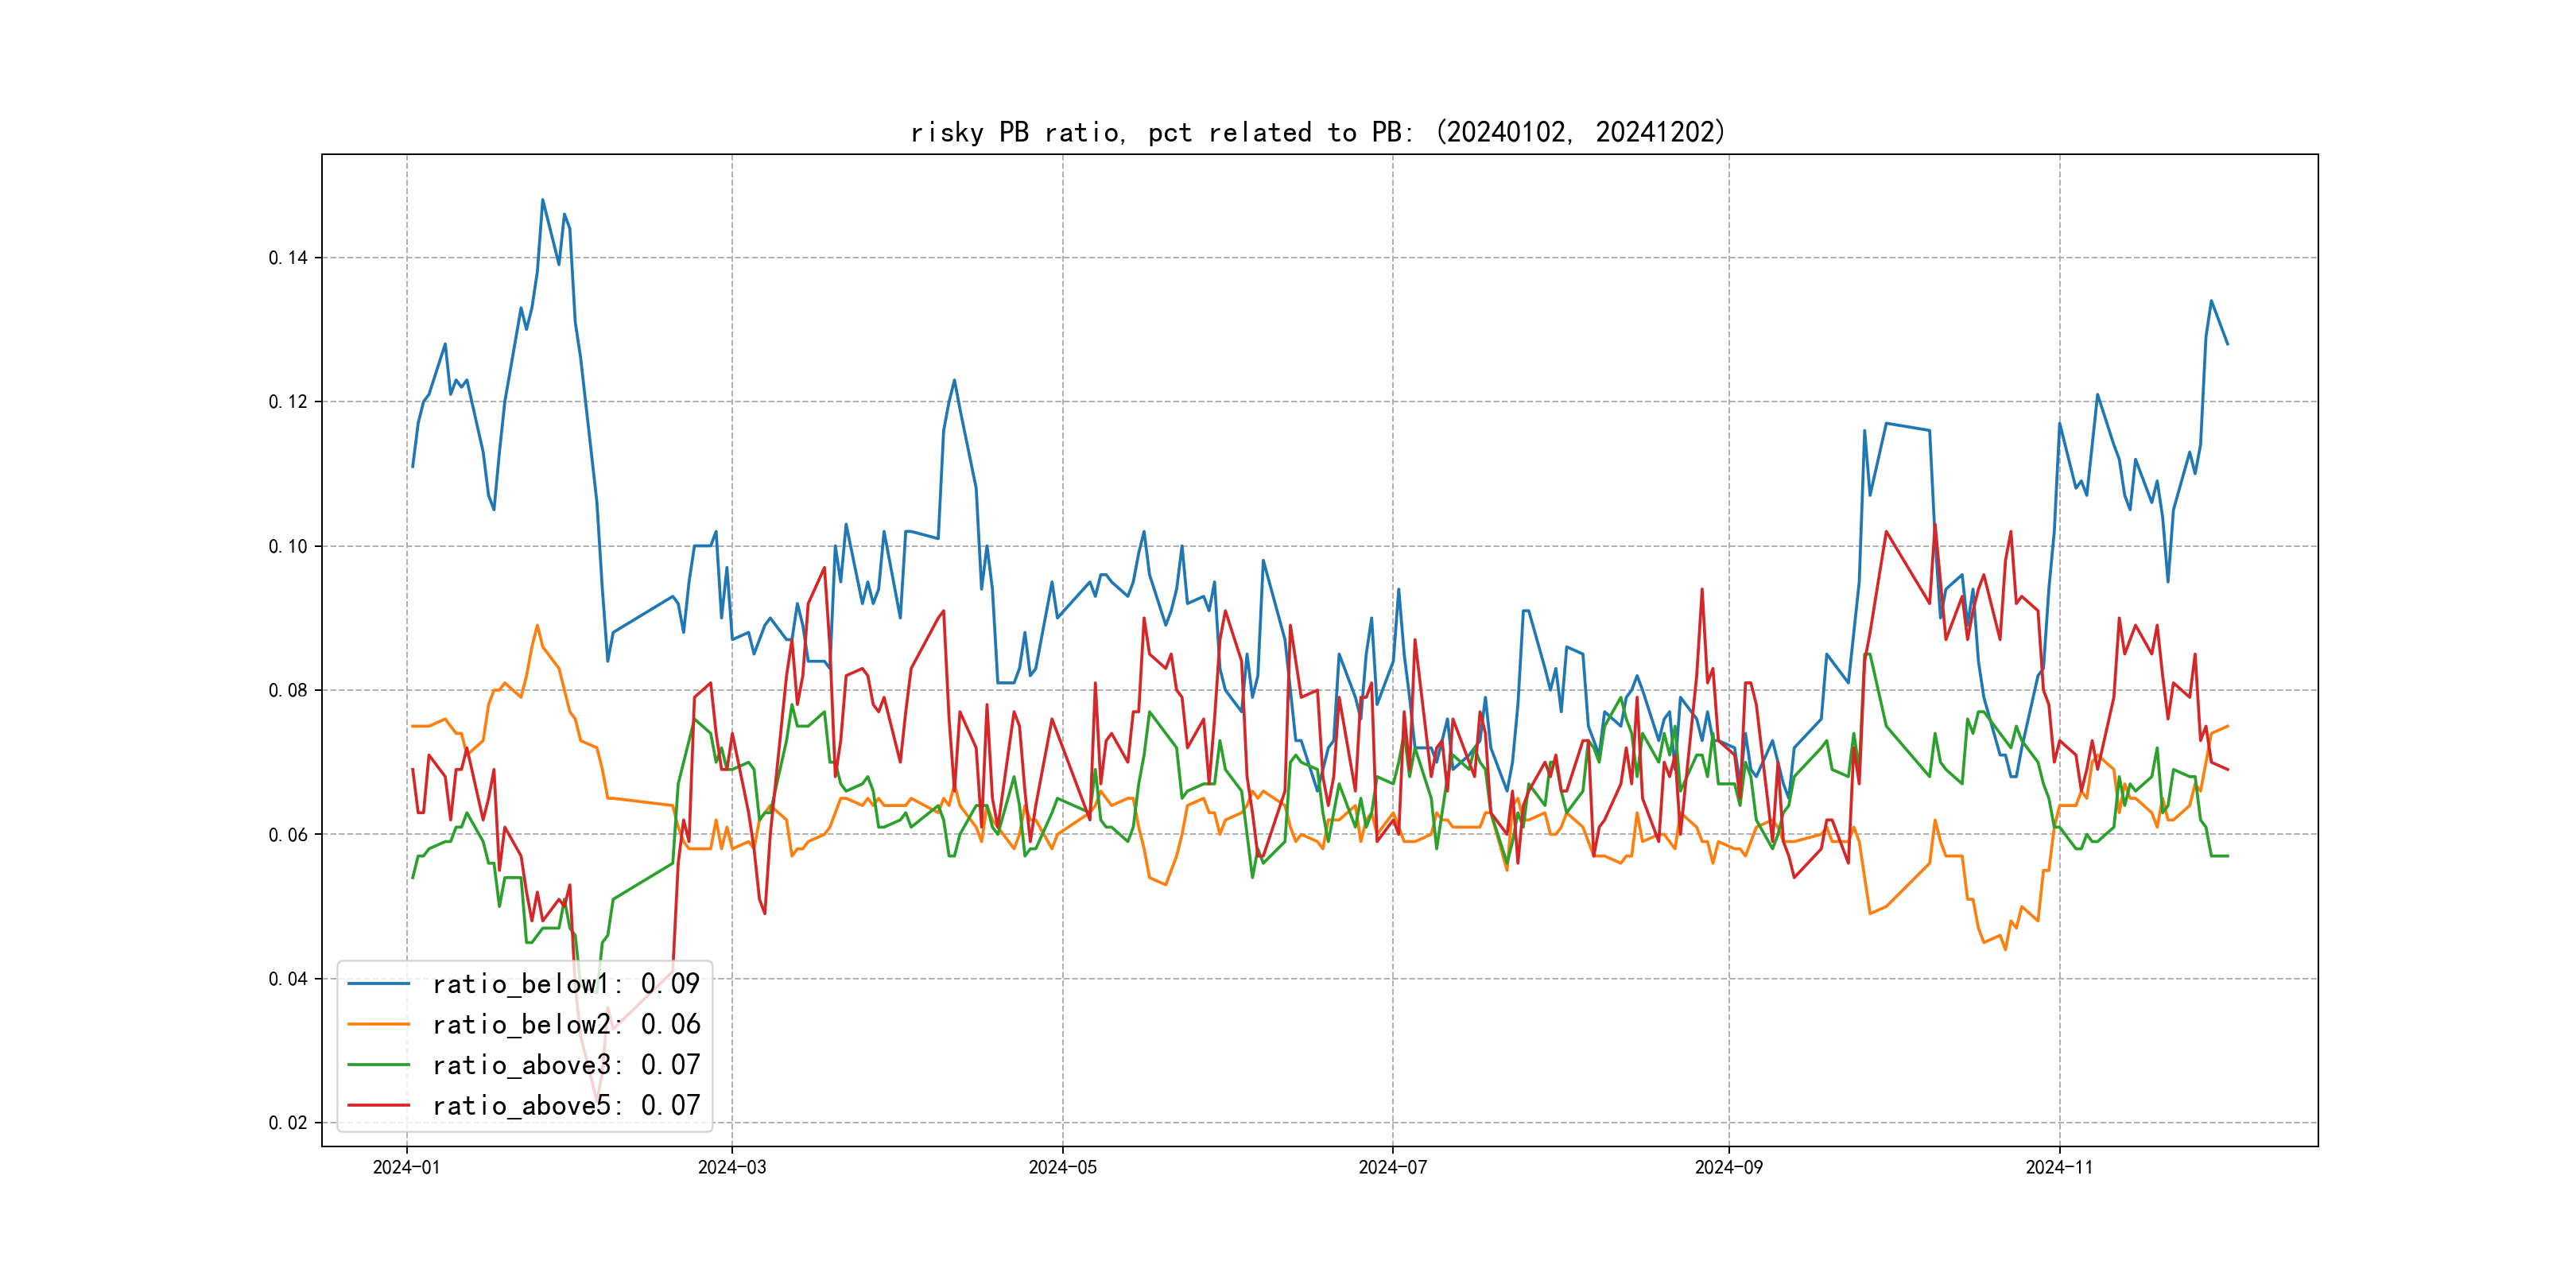Click the 0.14 y-axis tick label
Screen dimensions: 2576x1288
coord(288,258)
